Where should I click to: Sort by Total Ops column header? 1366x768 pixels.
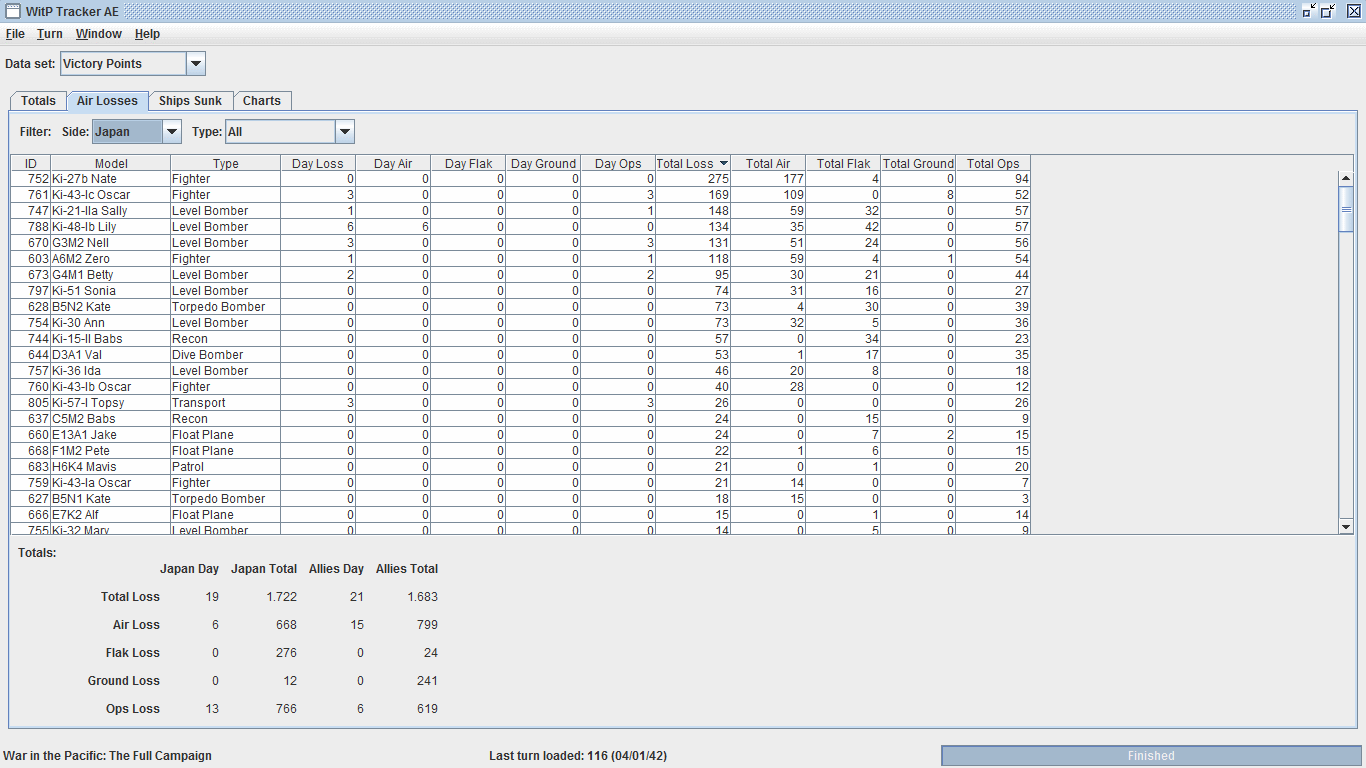pos(993,164)
